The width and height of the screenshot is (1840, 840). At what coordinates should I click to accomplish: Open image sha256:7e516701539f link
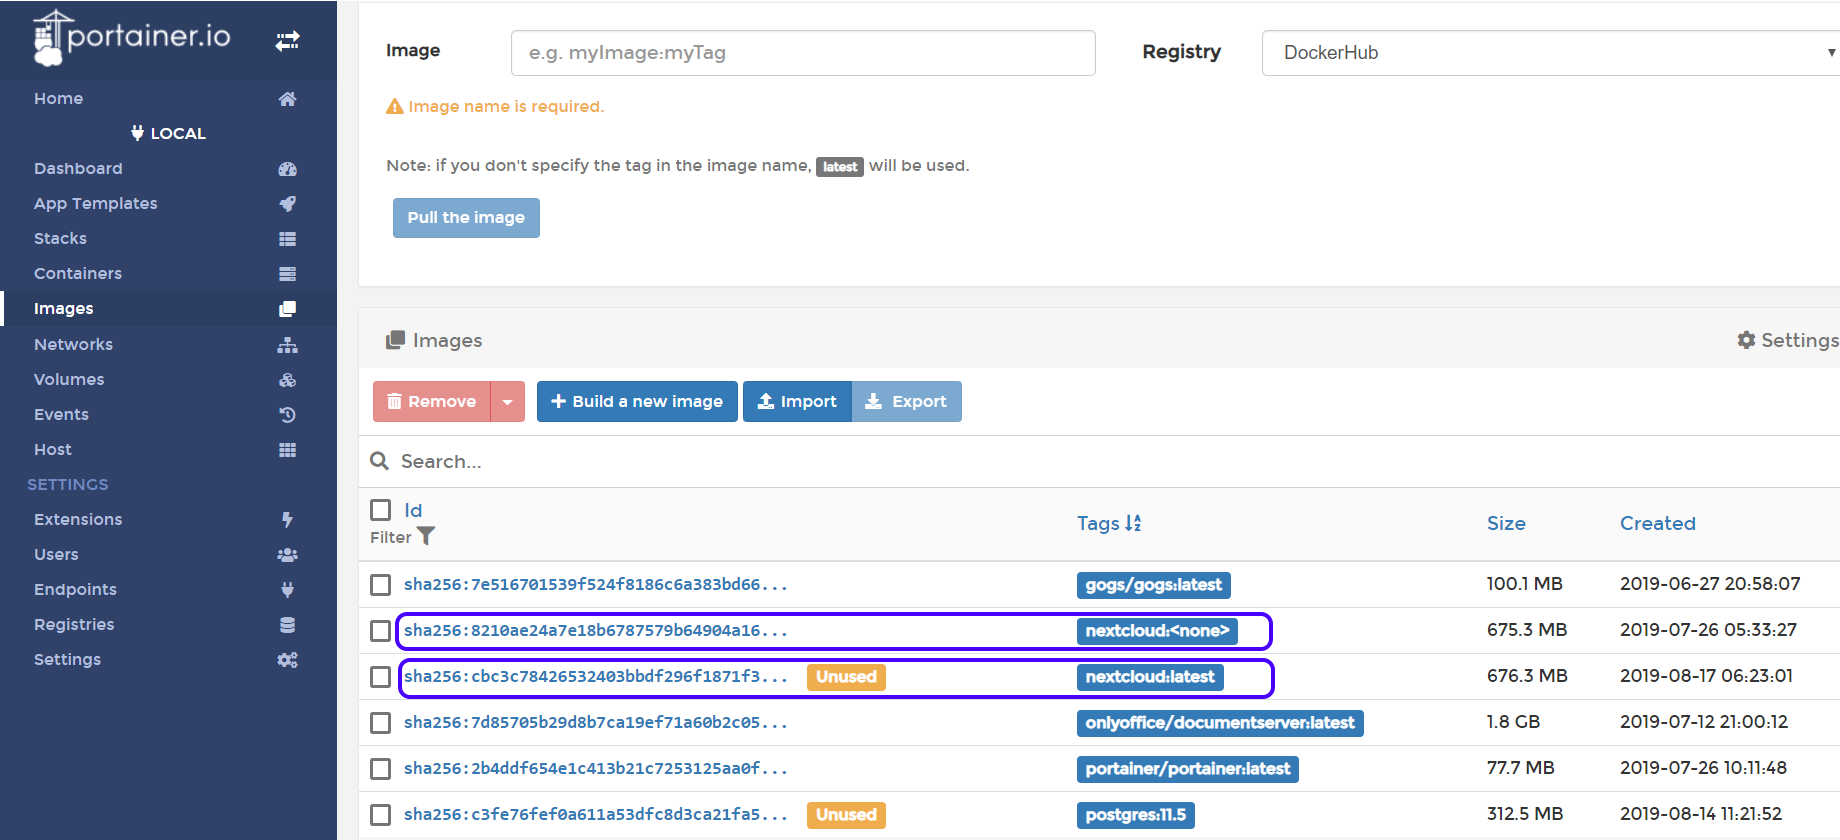pyautogui.click(x=596, y=585)
